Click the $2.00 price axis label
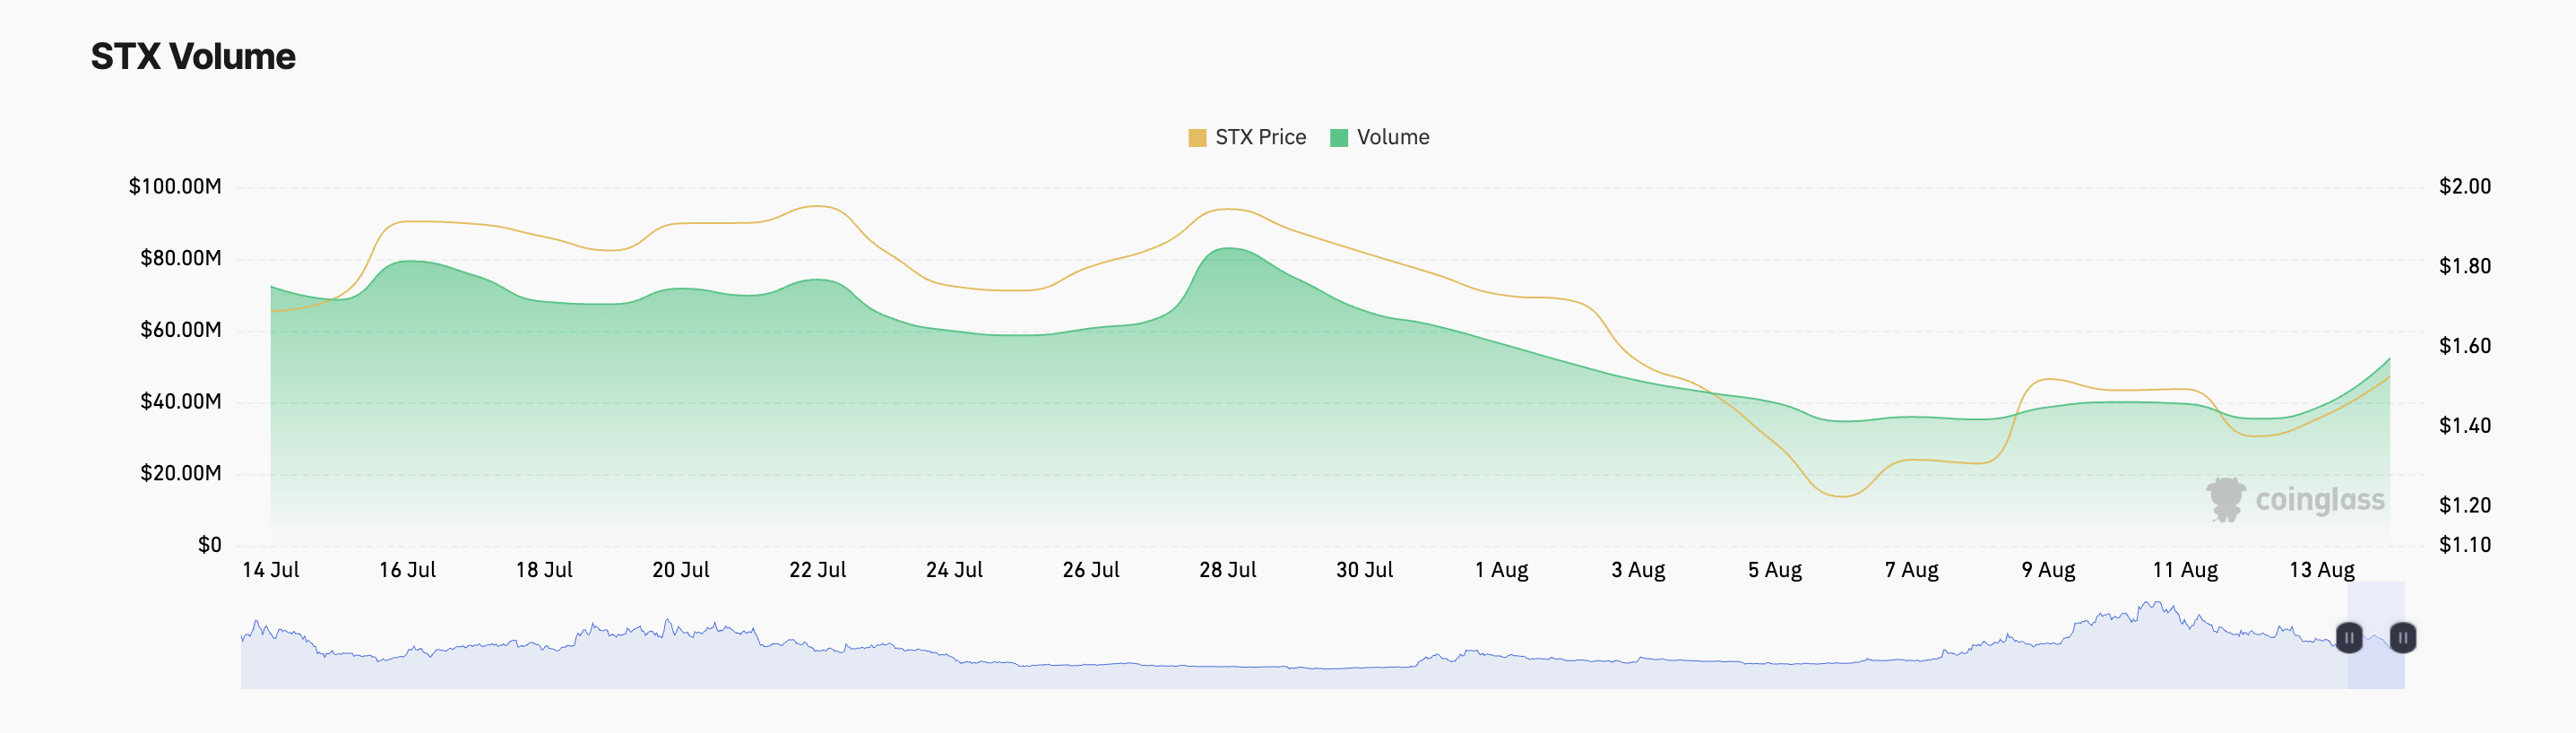 coord(2465,186)
